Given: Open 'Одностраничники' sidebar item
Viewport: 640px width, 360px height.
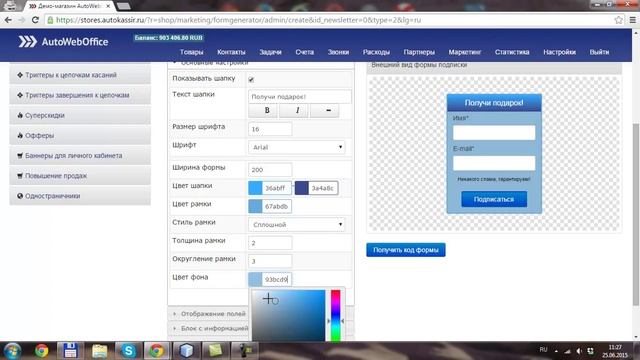Looking at the screenshot, I should 80,196.
